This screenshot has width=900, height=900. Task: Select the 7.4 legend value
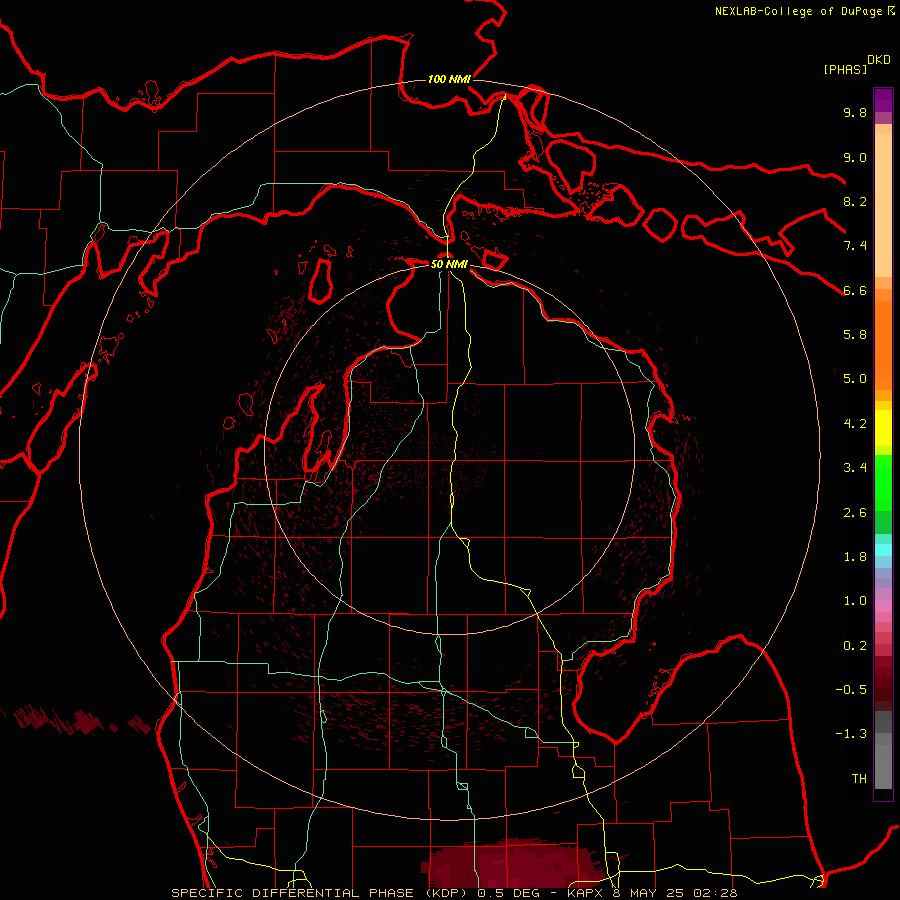coord(855,246)
